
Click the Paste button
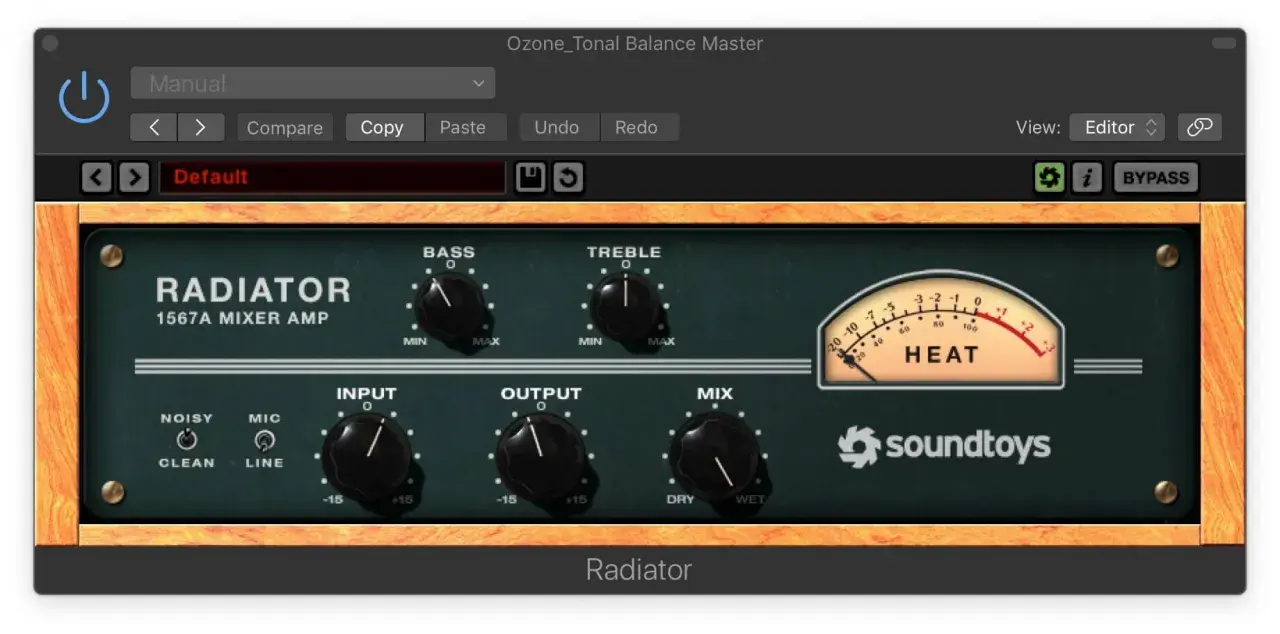point(463,127)
